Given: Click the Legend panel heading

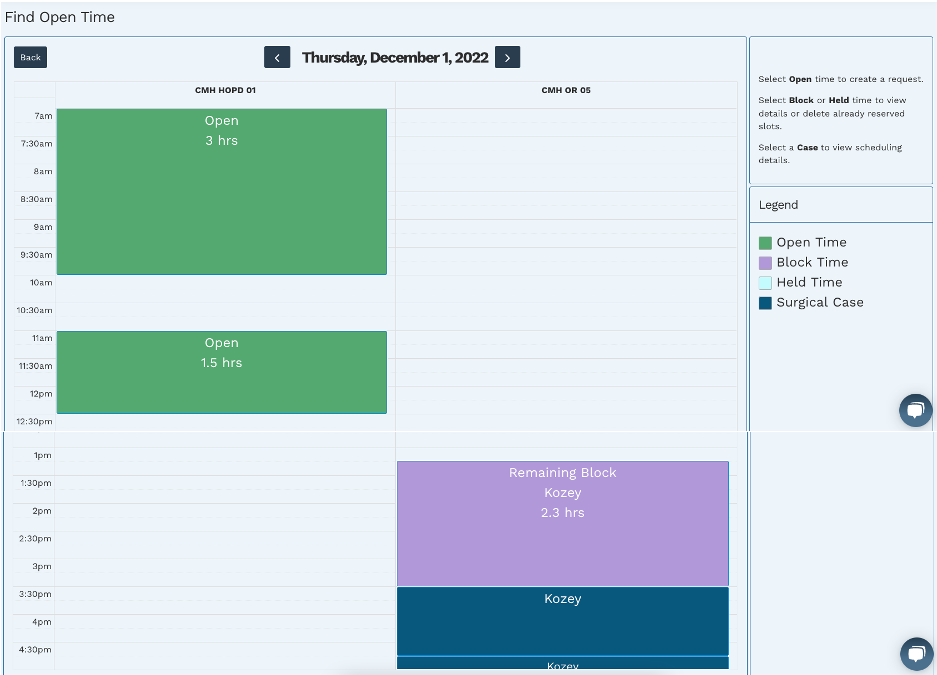Looking at the screenshot, I should 778,205.
